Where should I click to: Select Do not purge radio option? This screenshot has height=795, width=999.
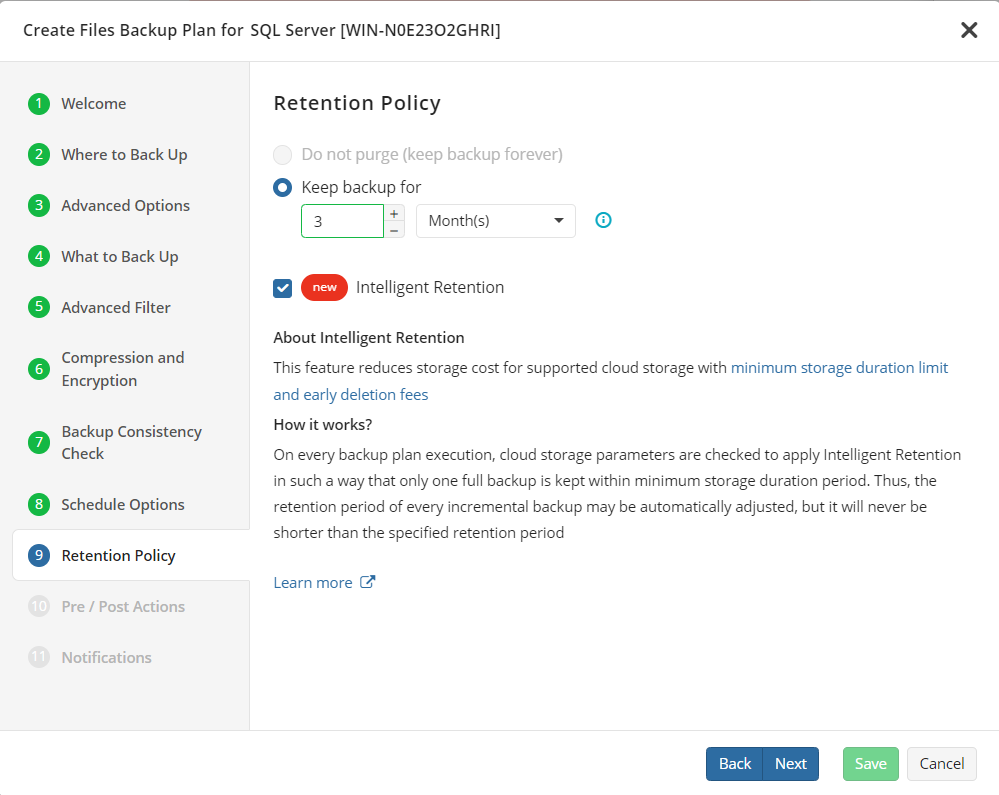(283, 154)
